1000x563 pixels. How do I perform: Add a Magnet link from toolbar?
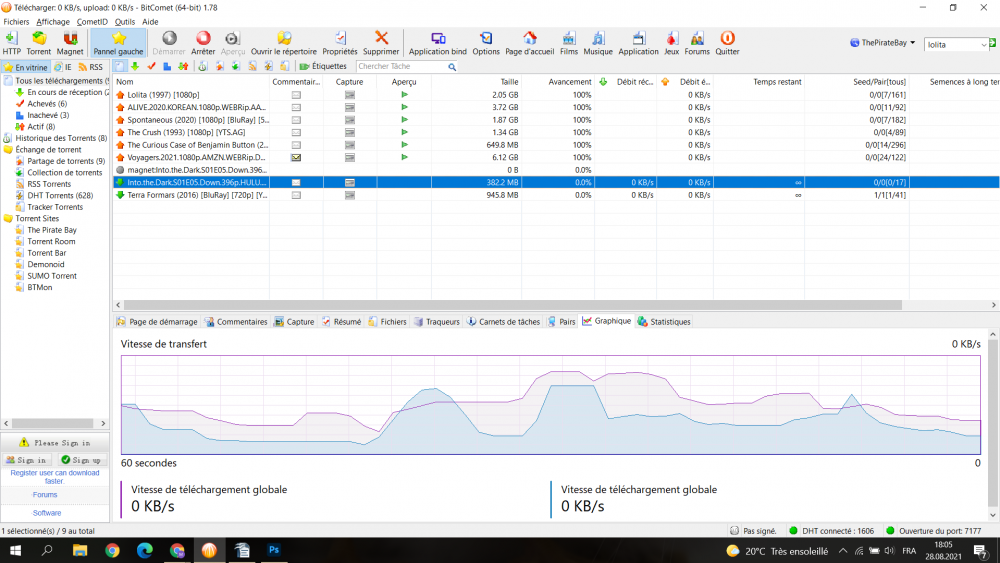pyautogui.click(x=70, y=43)
